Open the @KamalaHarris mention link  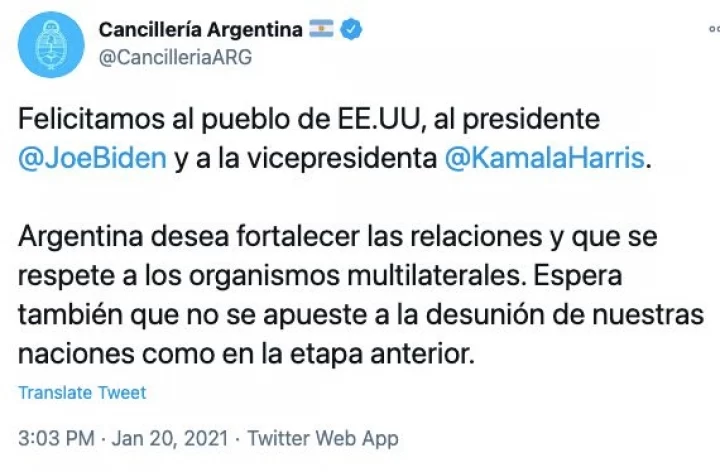pyautogui.click(x=545, y=158)
